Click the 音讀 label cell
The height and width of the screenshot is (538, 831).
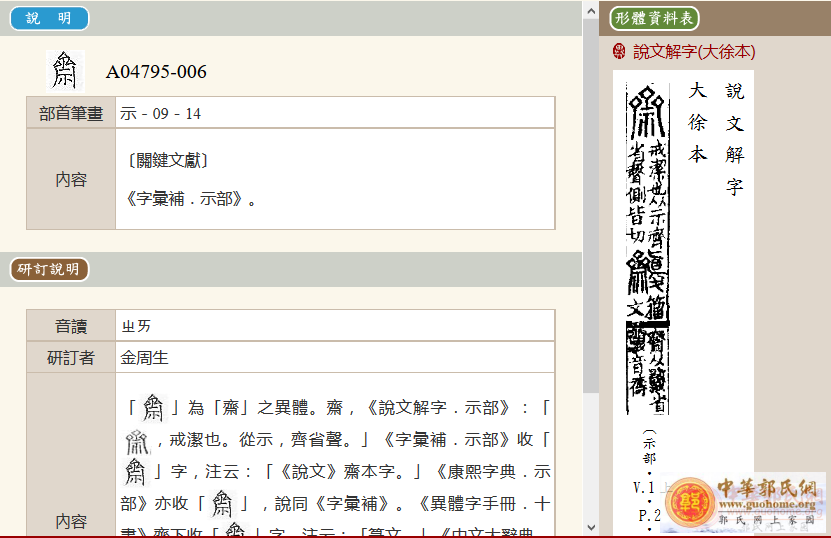(71, 326)
